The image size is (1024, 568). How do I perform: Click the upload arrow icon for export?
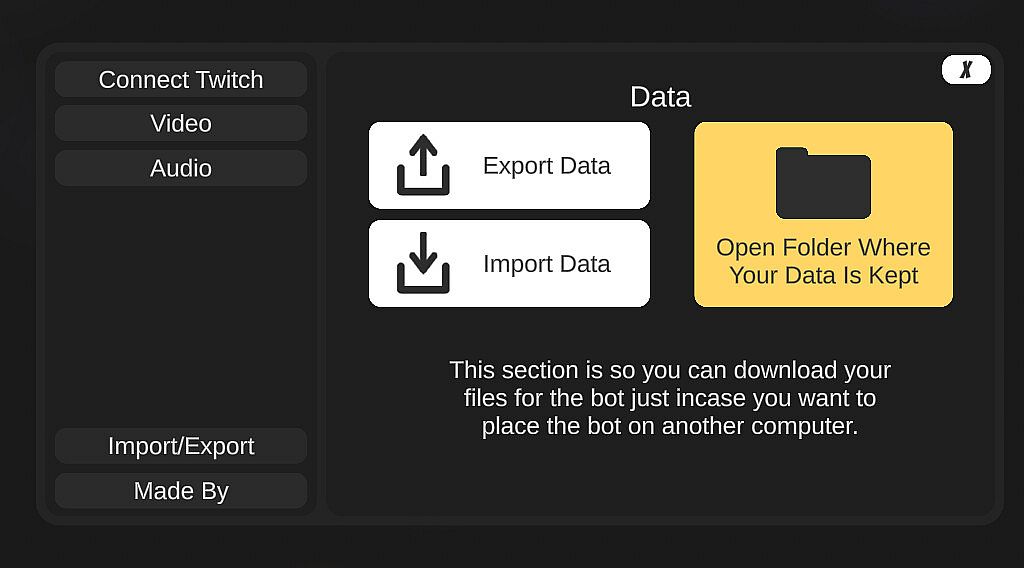tap(423, 165)
